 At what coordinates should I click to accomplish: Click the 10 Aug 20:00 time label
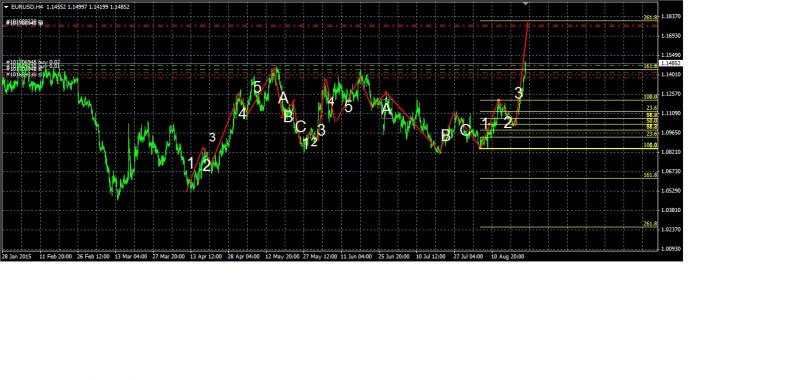tap(508, 257)
